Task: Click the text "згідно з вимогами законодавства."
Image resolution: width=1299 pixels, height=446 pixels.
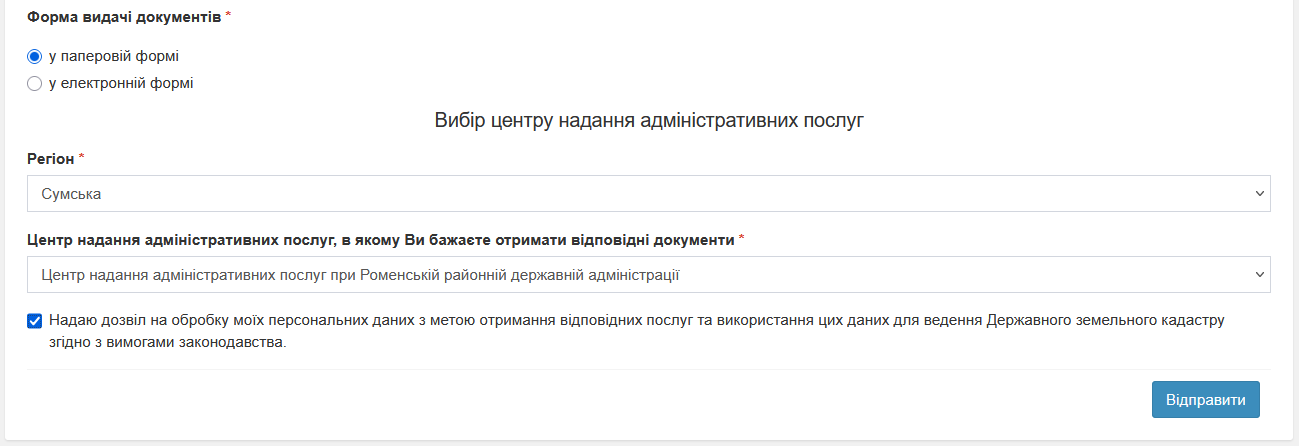Action: click(x=167, y=342)
